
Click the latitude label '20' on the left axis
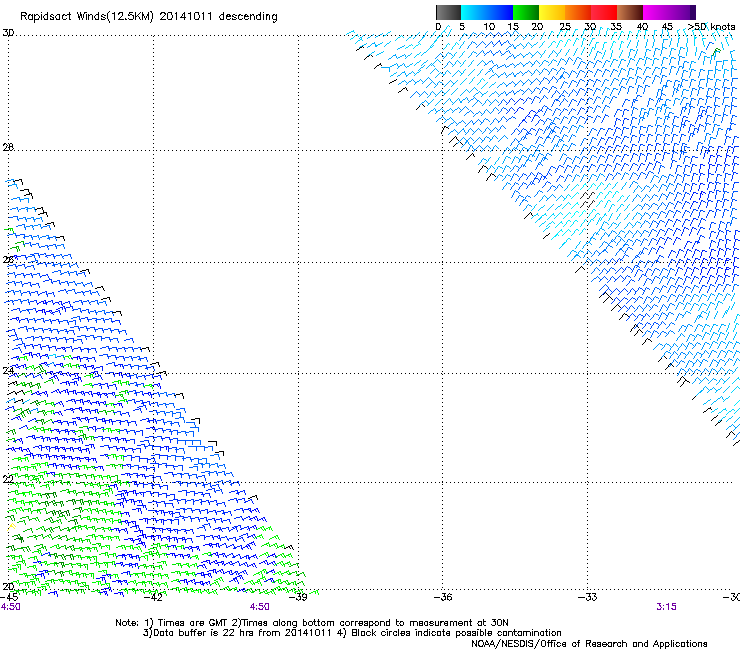[8, 586]
